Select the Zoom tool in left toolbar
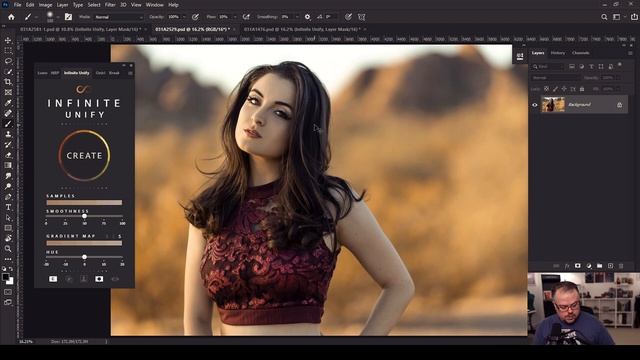 coord(8,249)
